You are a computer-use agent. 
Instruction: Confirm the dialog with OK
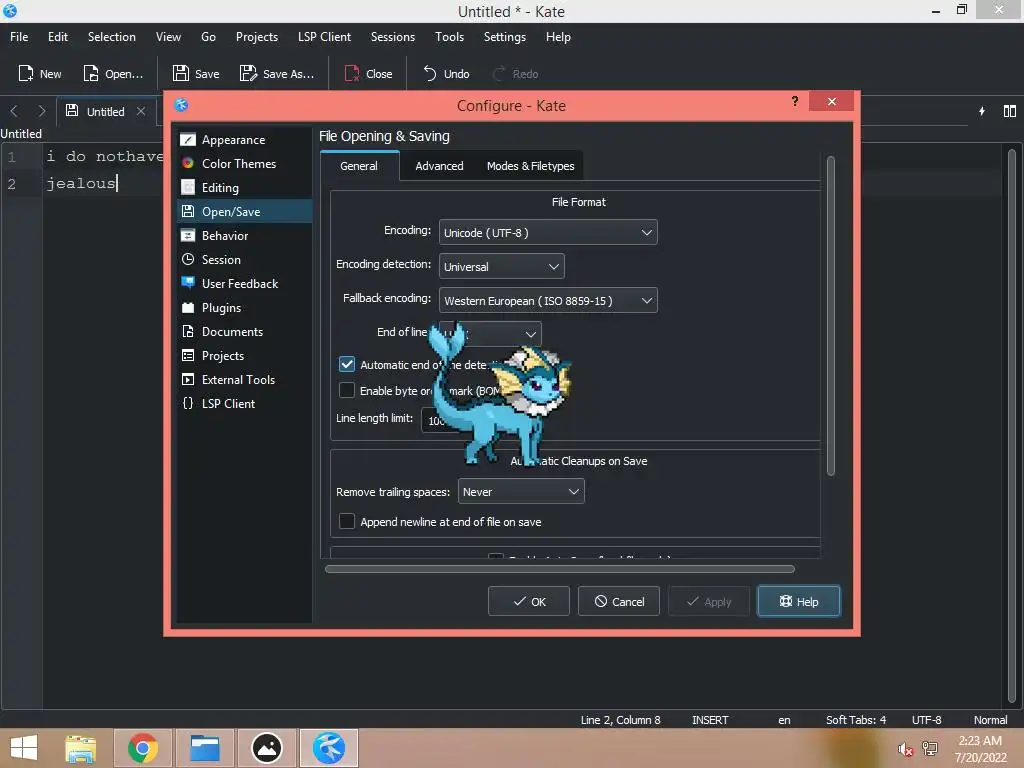tap(529, 601)
